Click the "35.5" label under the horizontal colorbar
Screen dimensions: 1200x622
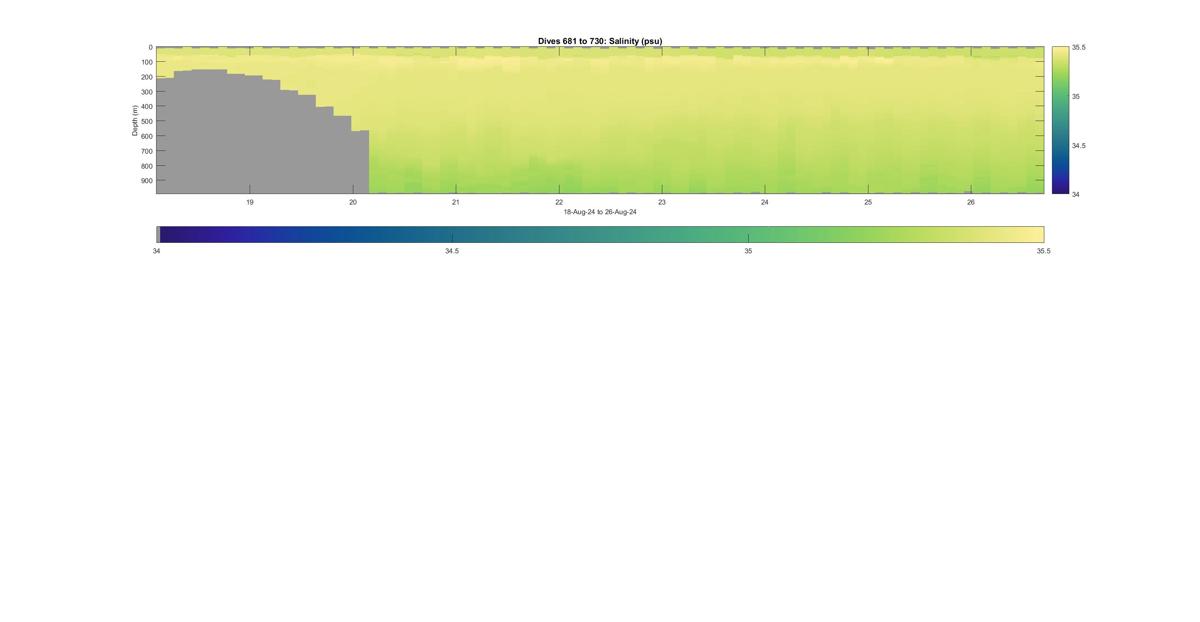(x=1044, y=251)
